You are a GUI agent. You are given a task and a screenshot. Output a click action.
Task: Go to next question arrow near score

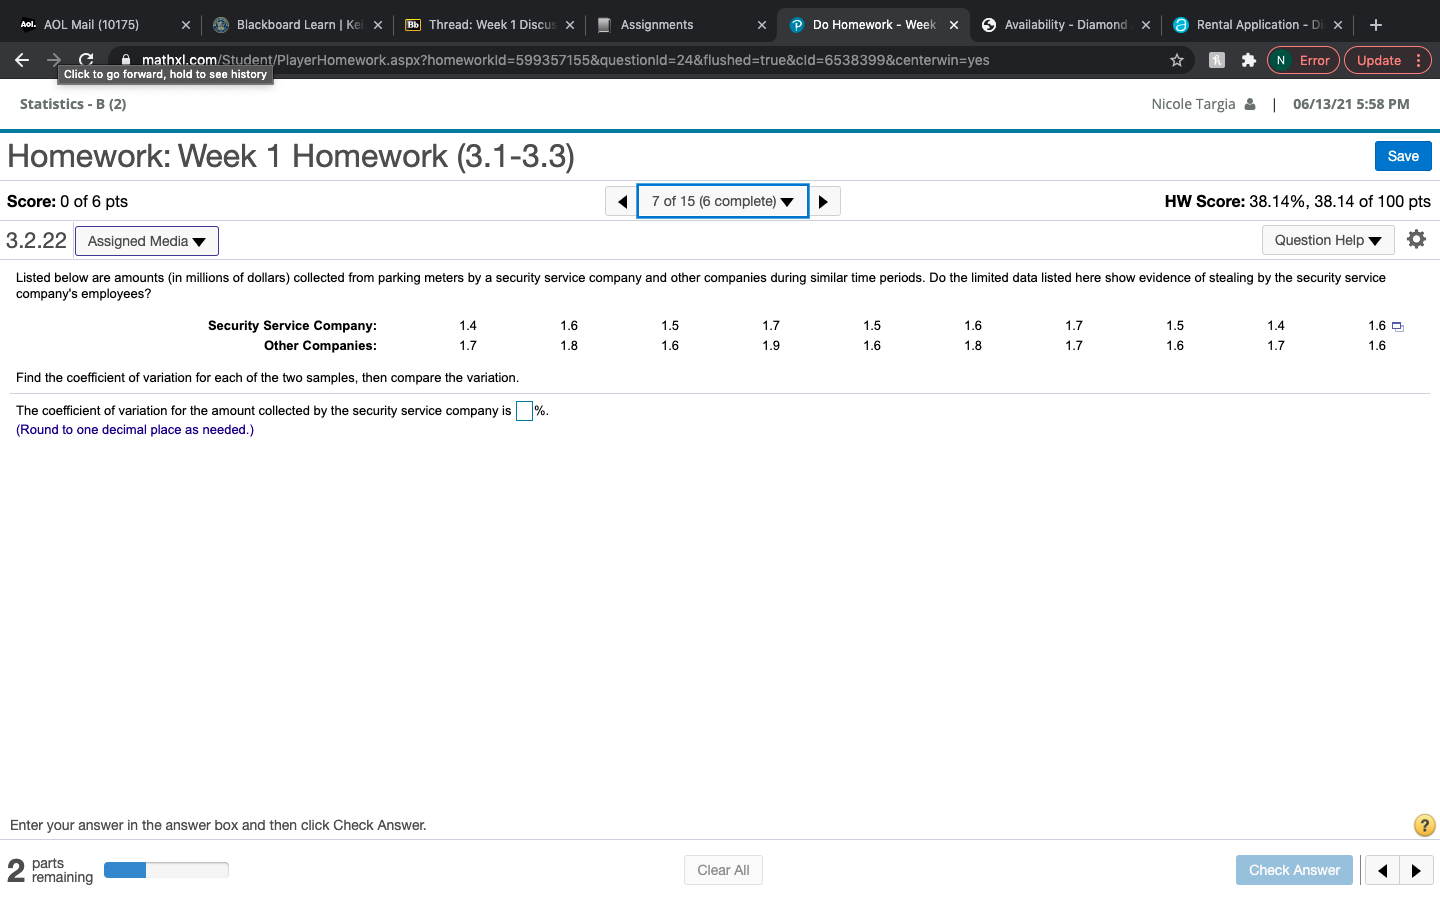[824, 202]
